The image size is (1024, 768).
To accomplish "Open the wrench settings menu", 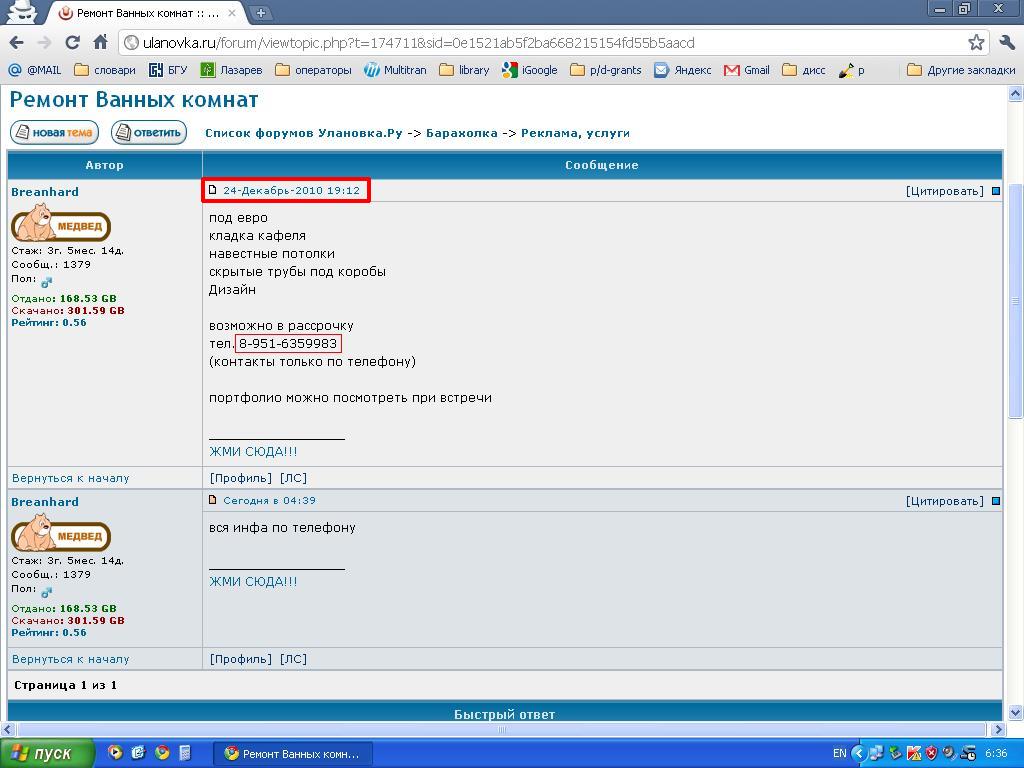I will [1006, 43].
